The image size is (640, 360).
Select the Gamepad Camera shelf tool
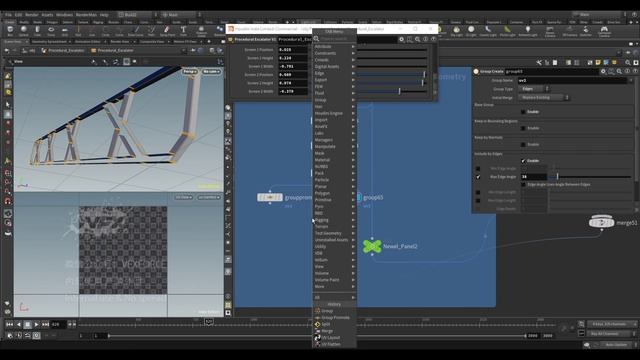[604, 31]
